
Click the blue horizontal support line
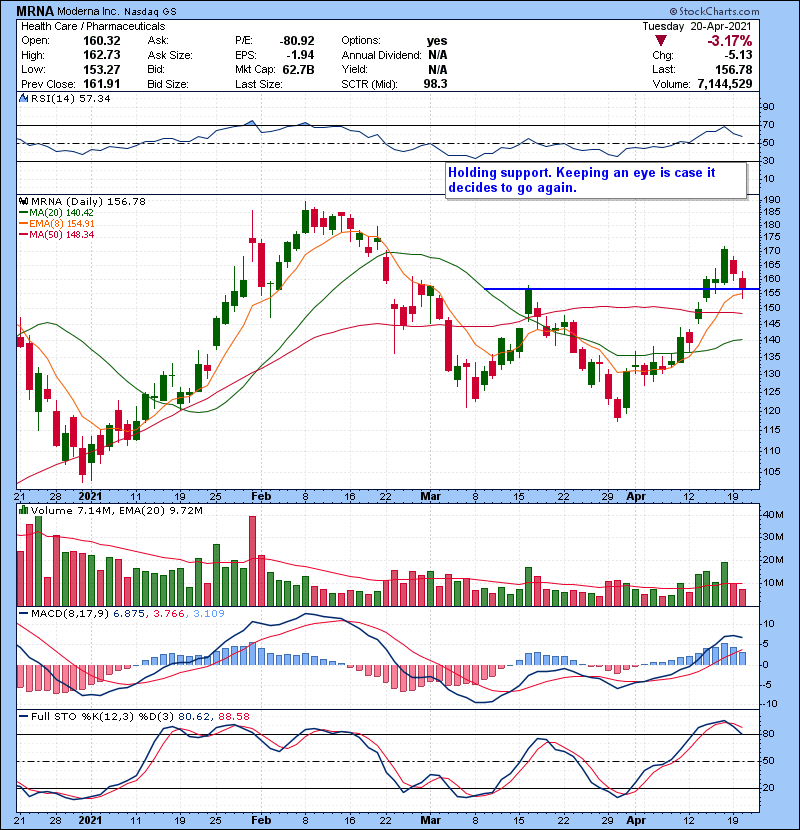(622, 289)
